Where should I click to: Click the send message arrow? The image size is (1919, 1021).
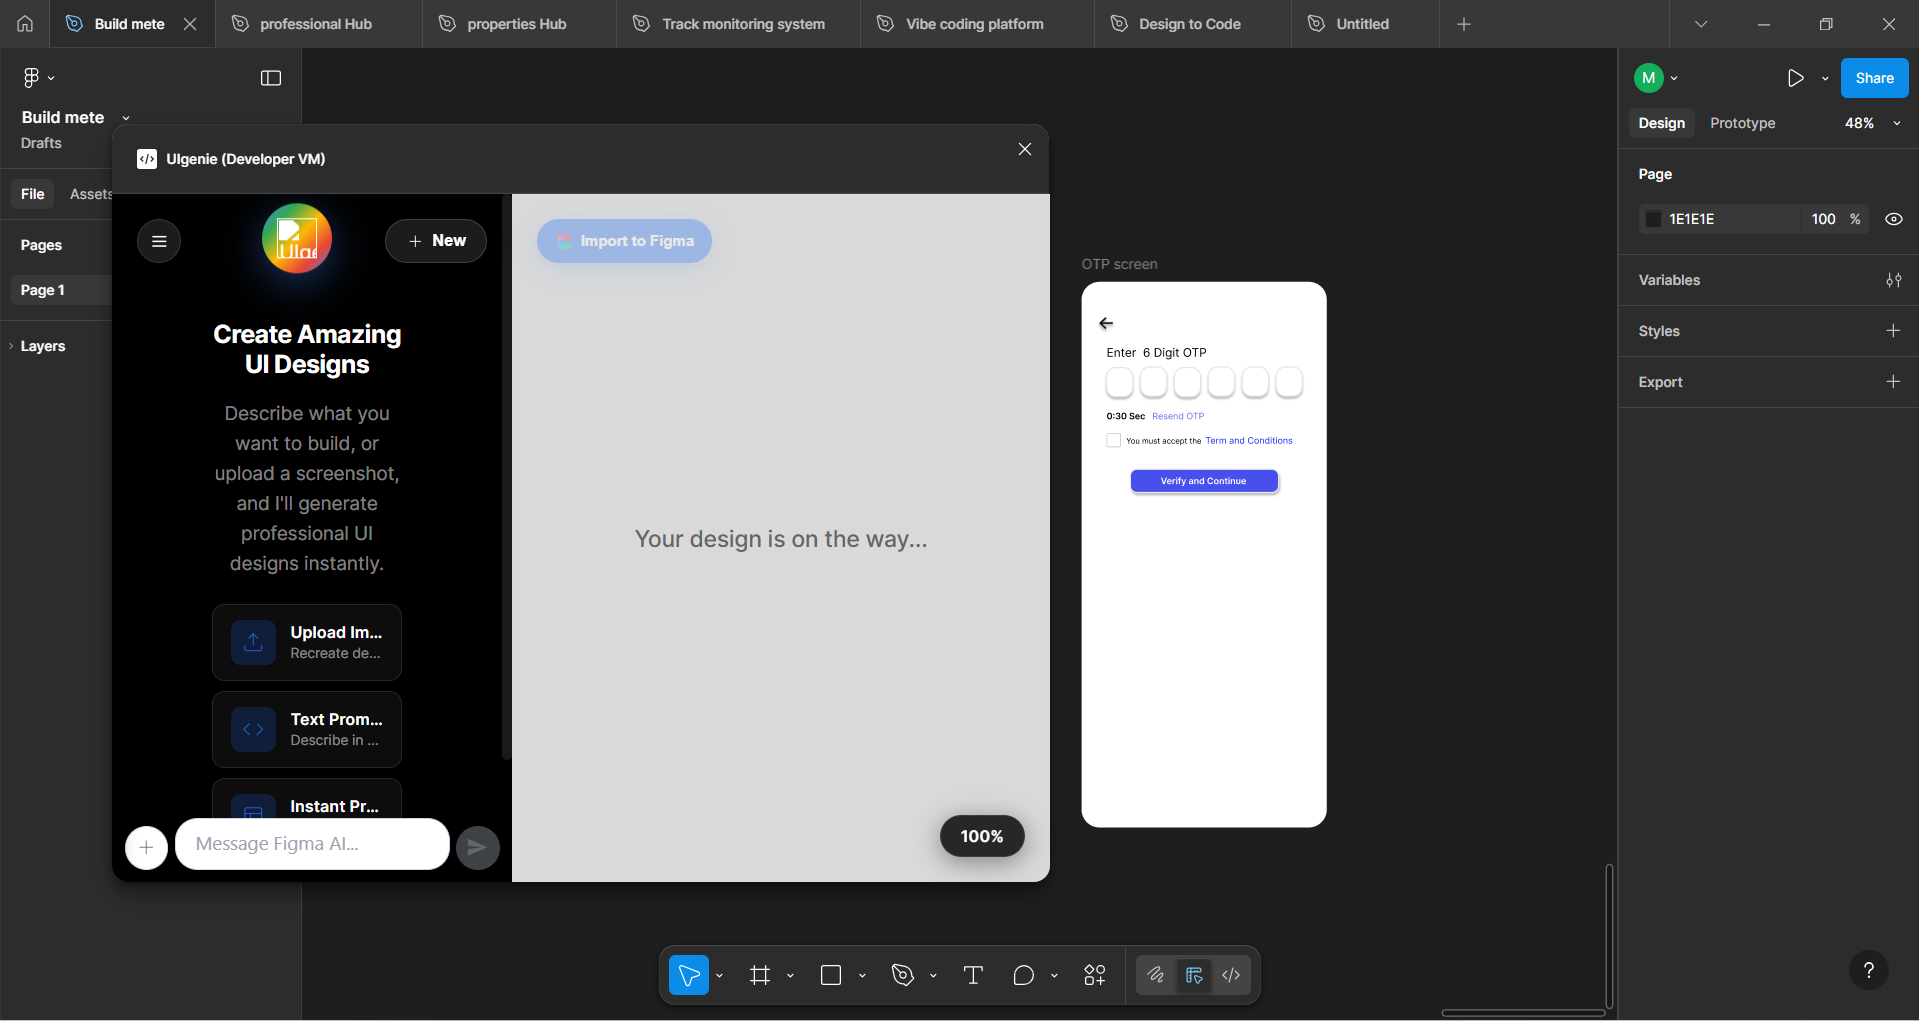[478, 847]
